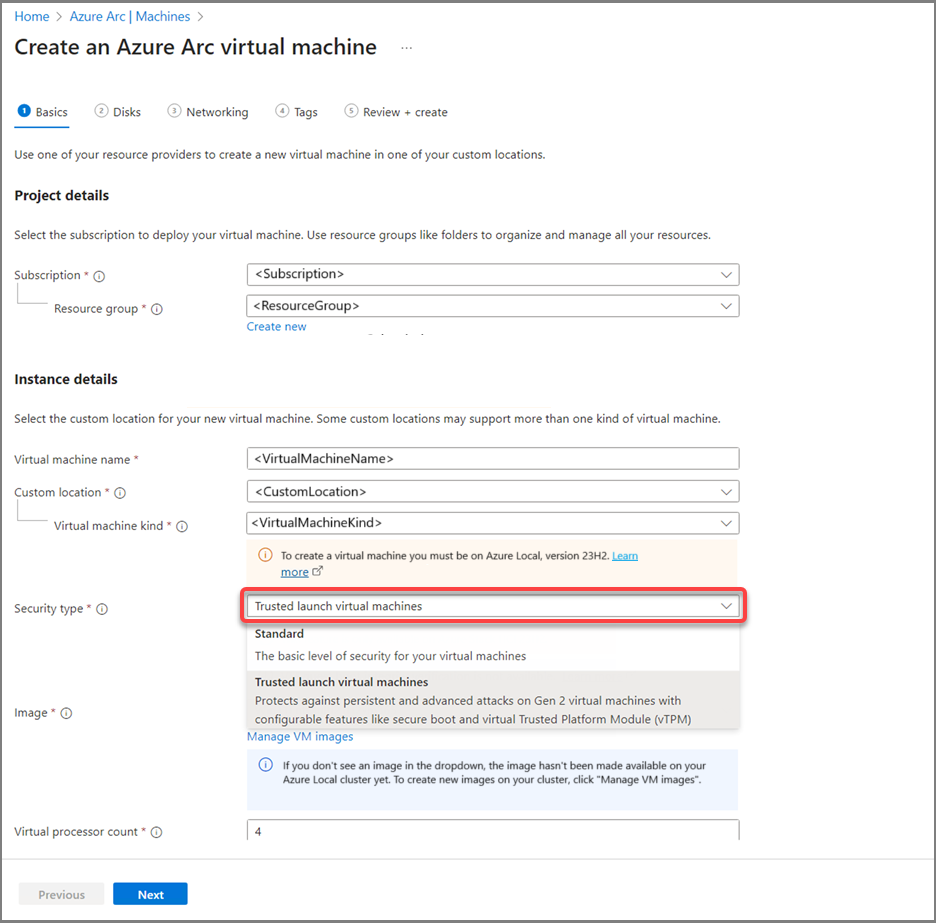
Task: Click the info icon in the Azure Local version notice
Action: [x=265, y=555]
